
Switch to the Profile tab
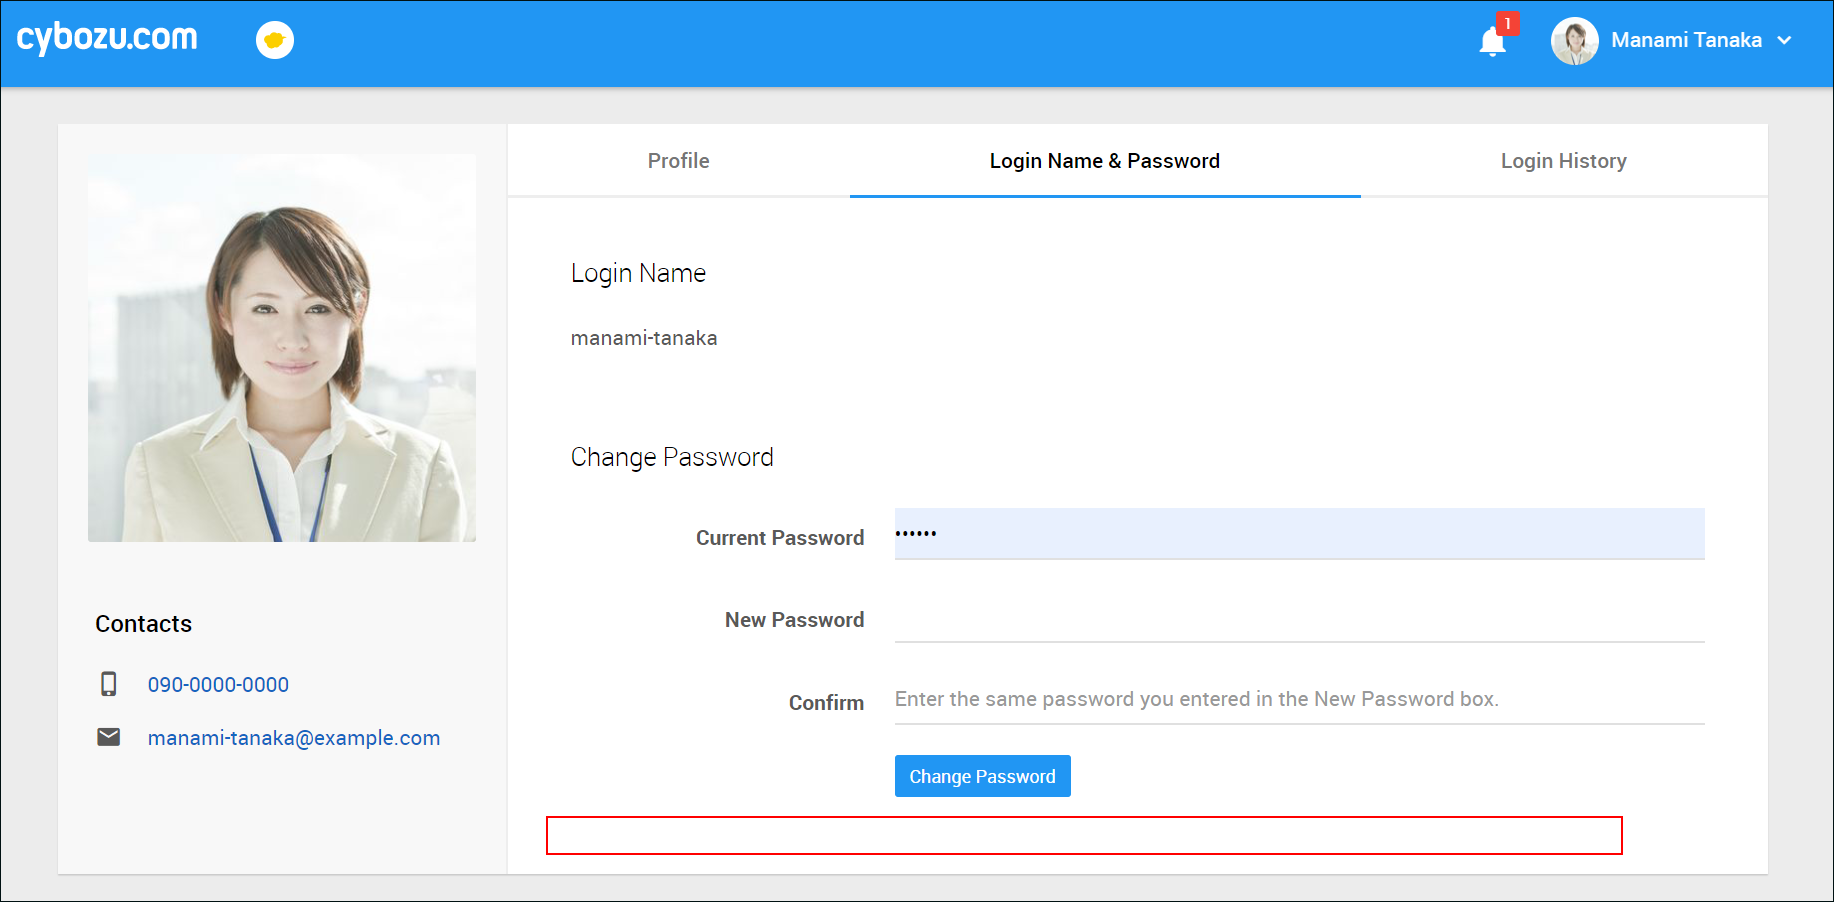tap(678, 161)
